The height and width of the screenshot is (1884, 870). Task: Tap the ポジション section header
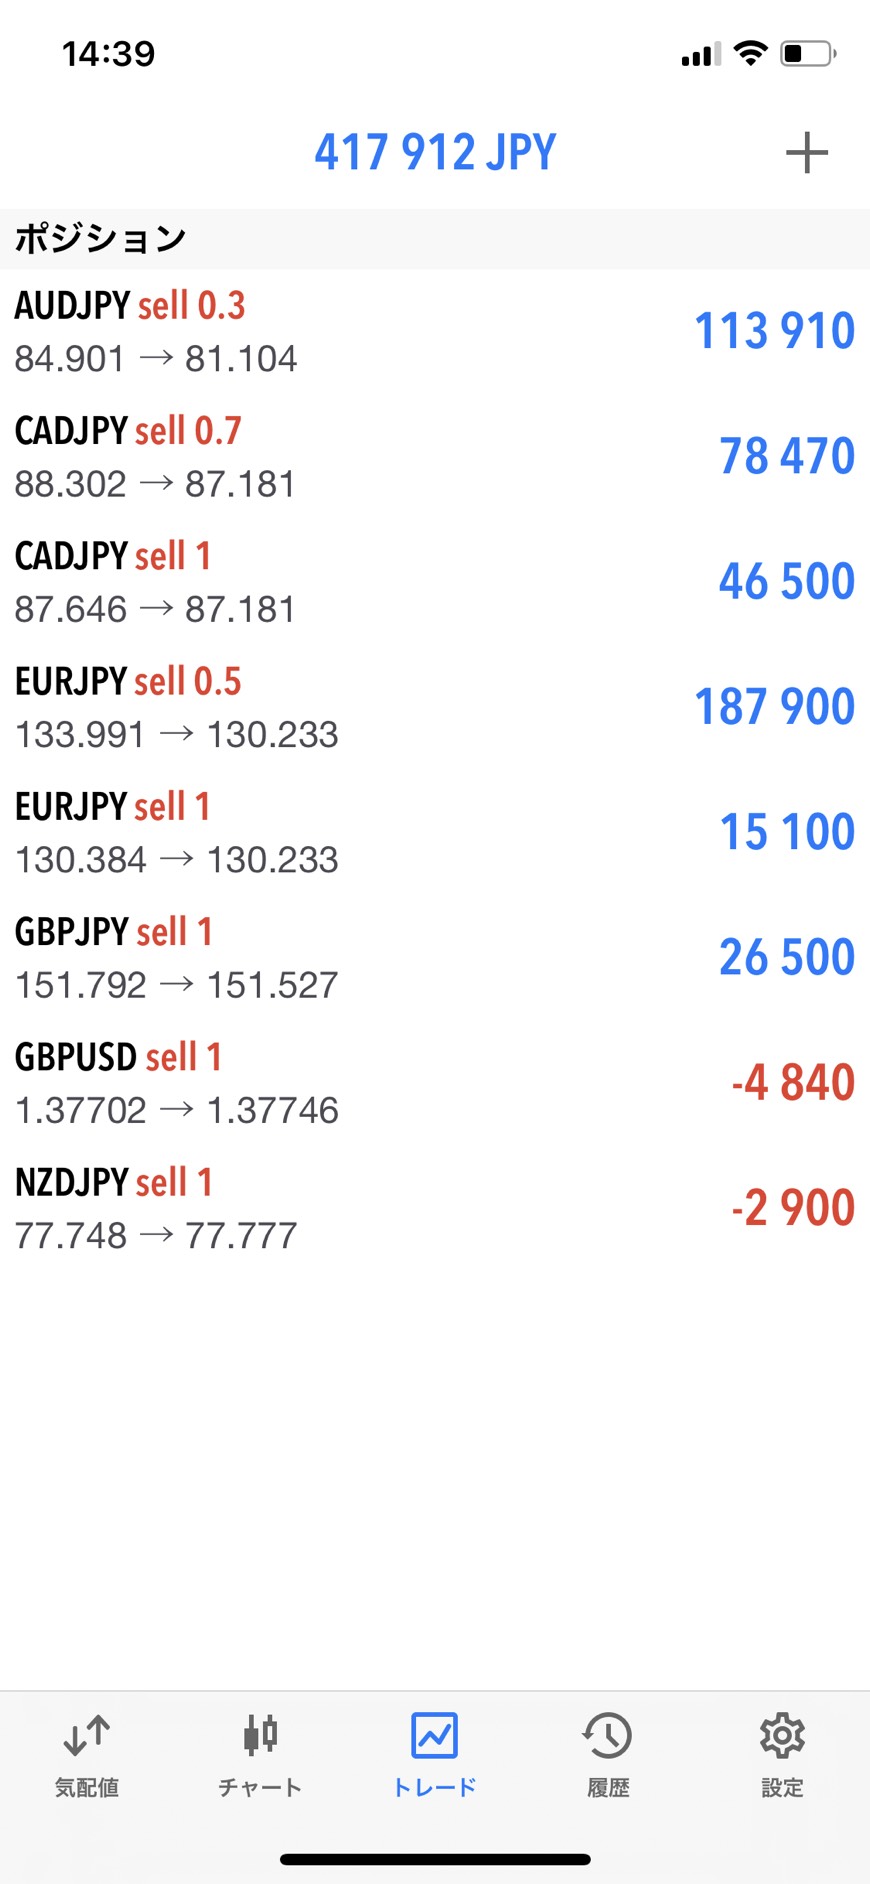pos(100,239)
